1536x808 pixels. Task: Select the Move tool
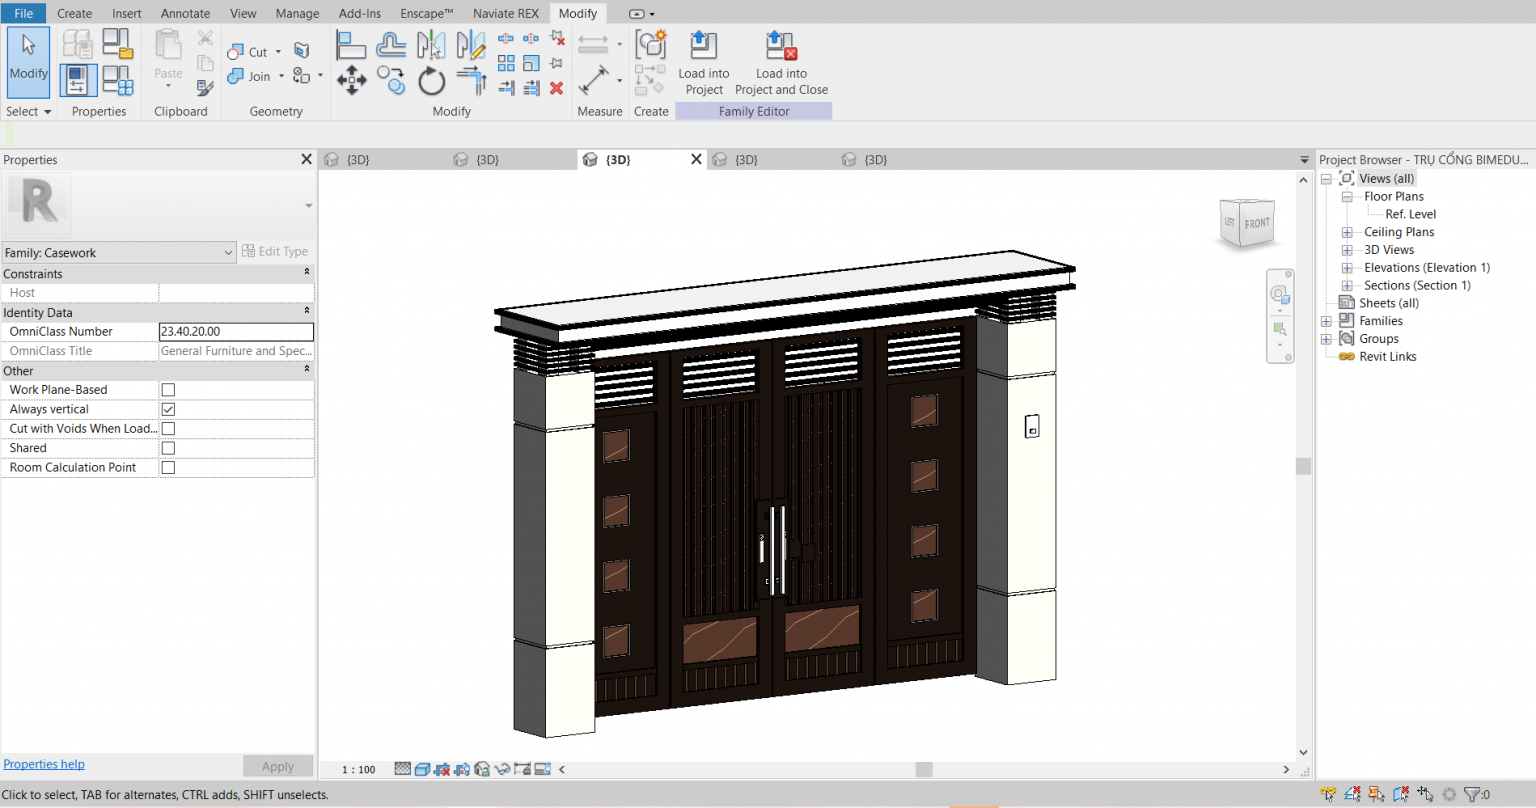350,80
